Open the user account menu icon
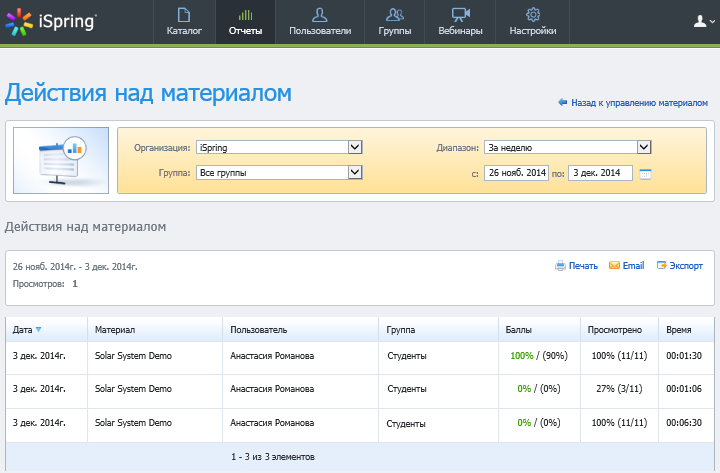The image size is (720, 473). point(703,21)
